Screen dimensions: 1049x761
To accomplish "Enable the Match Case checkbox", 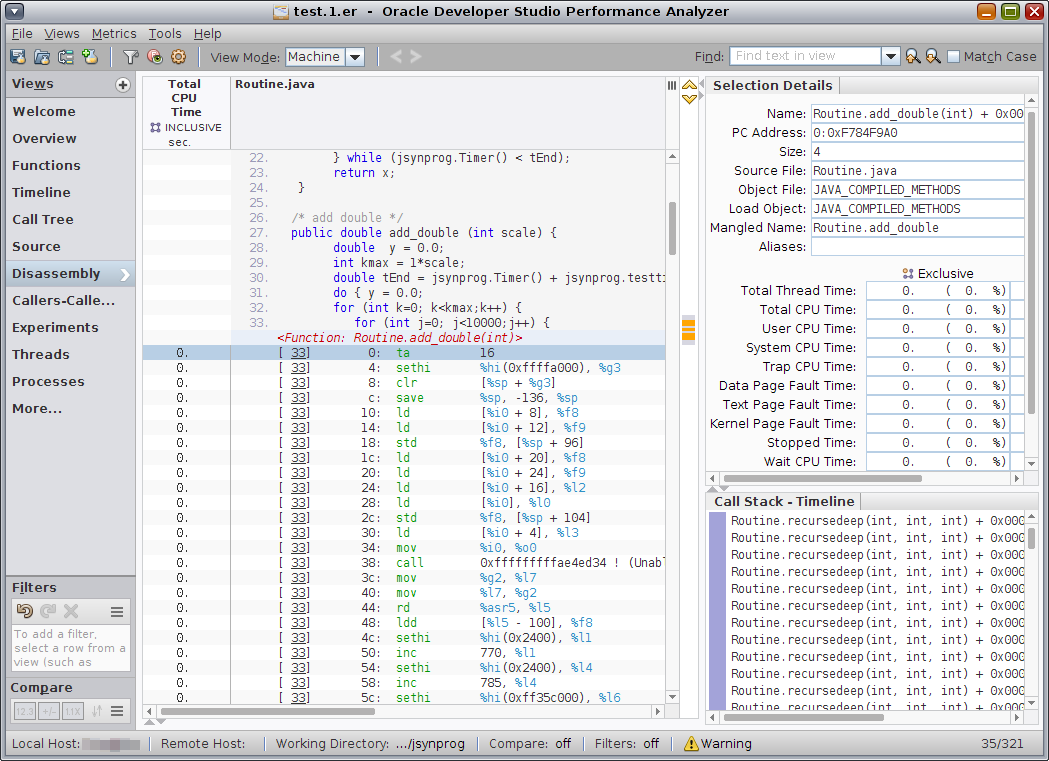I will pos(953,57).
